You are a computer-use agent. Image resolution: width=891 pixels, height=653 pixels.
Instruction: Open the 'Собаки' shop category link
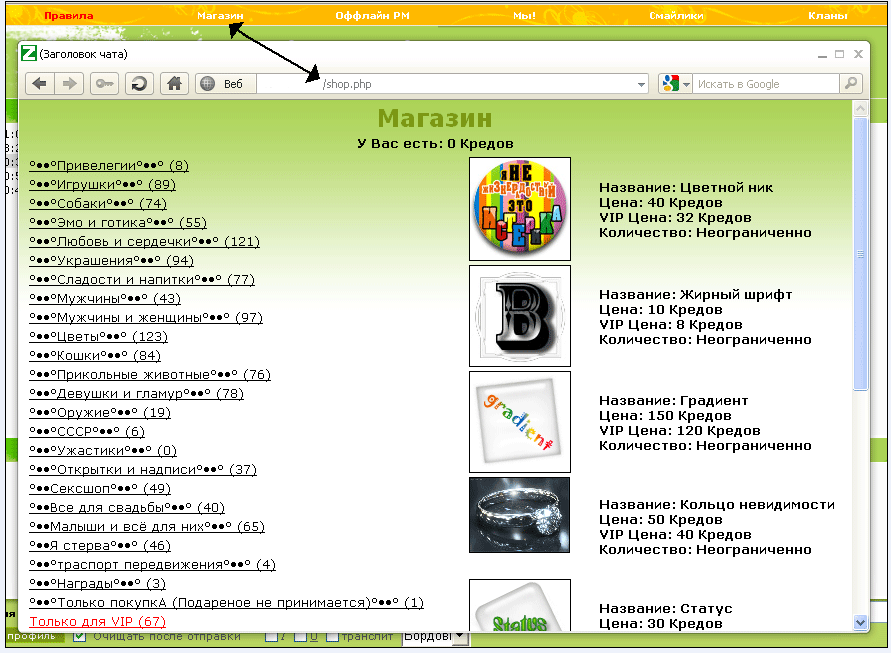coord(98,203)
